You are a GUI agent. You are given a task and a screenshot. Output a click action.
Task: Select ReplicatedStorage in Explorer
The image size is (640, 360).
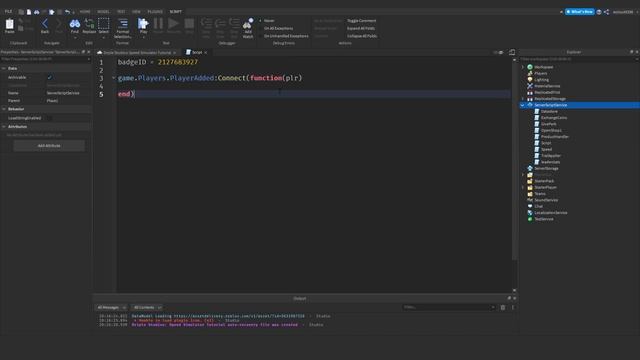550,99
